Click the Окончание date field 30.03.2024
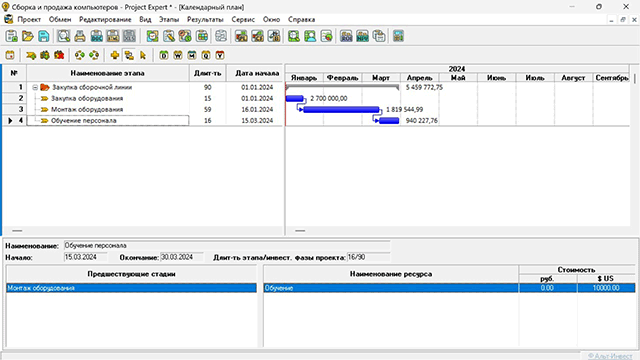The height and width of the screenshot is (360, 640). [181, 257]
